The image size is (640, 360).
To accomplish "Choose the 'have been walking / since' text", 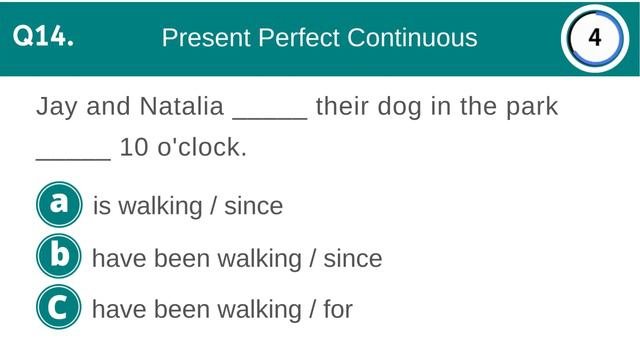I will point(237,258).
